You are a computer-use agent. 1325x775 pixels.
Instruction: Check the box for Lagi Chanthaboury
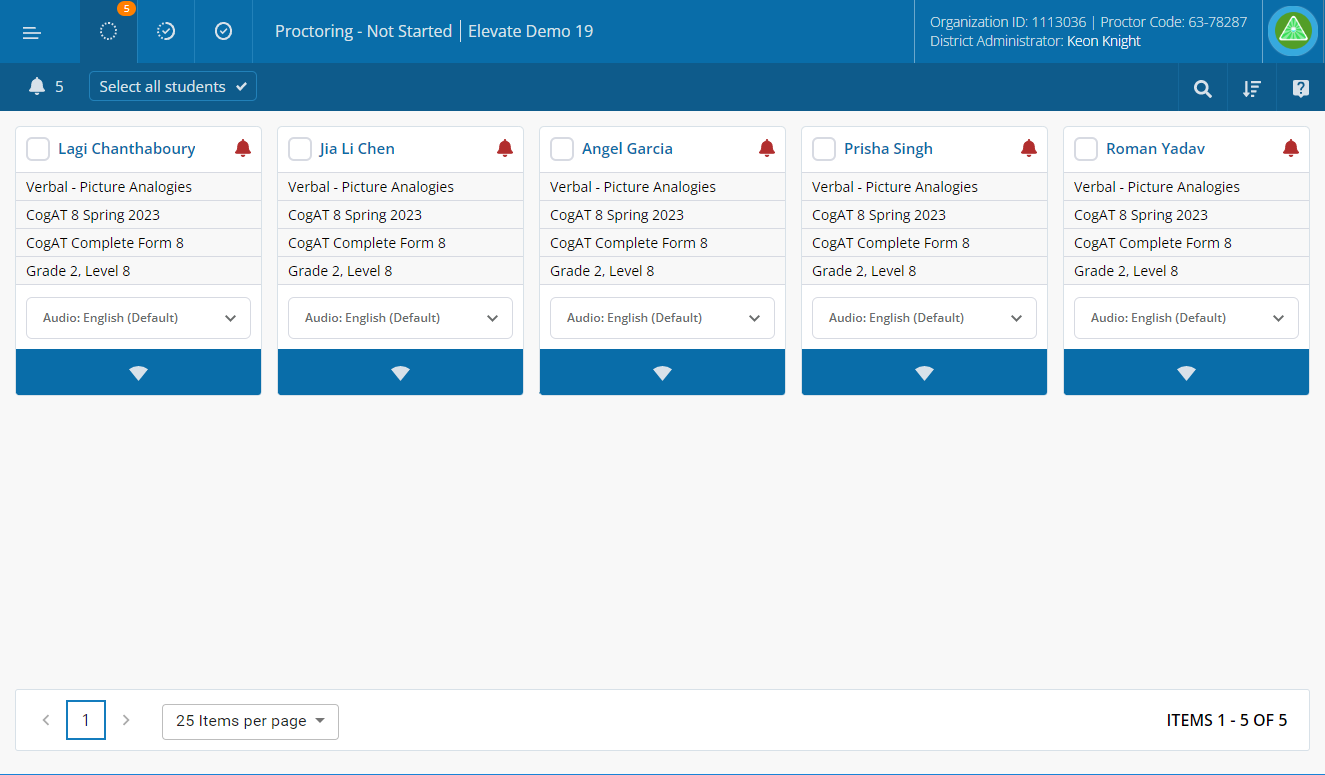[x=38, y=149]
